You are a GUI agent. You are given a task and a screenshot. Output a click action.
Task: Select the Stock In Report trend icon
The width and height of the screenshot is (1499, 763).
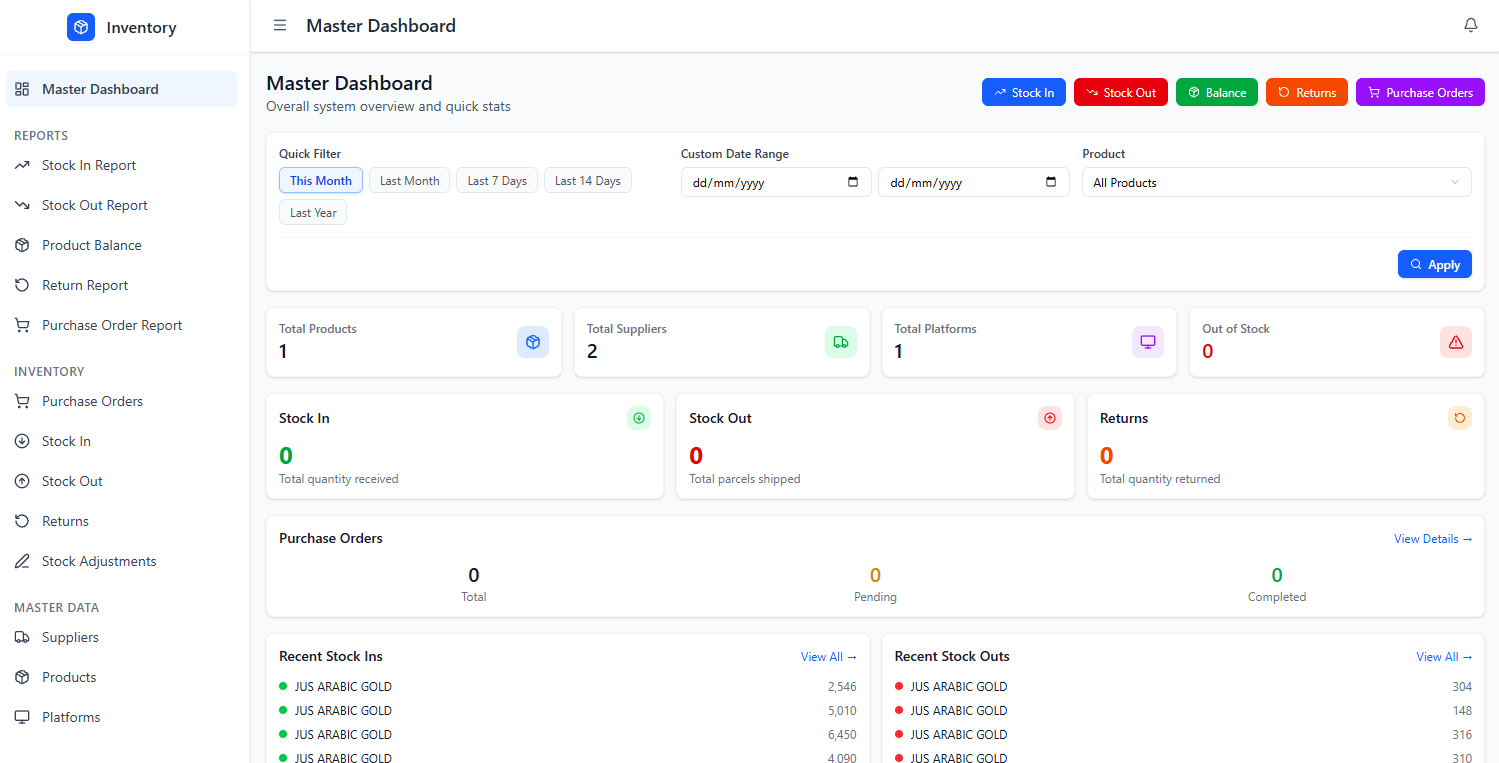pos(21,165)
